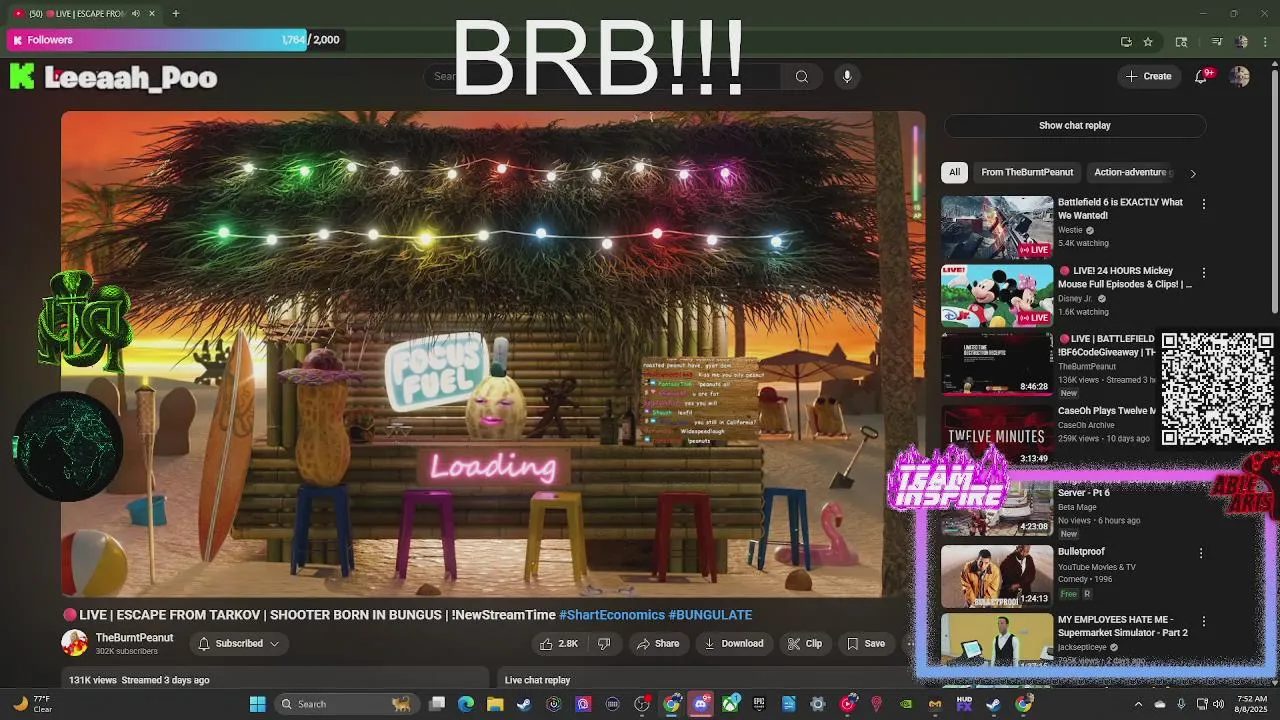1280x720 pixels.
Task: Click the OneDrive cloud tray icon
Action: (1160, 704)
